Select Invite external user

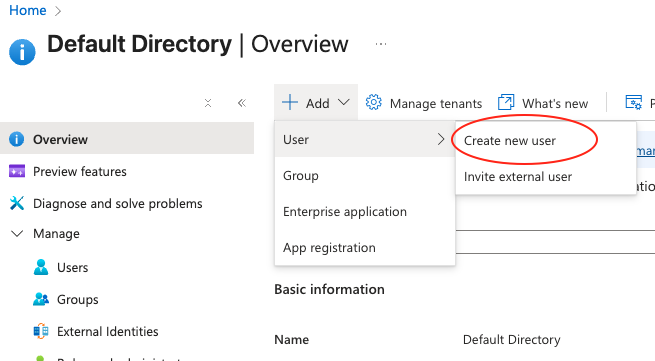(x=518, y=177)
